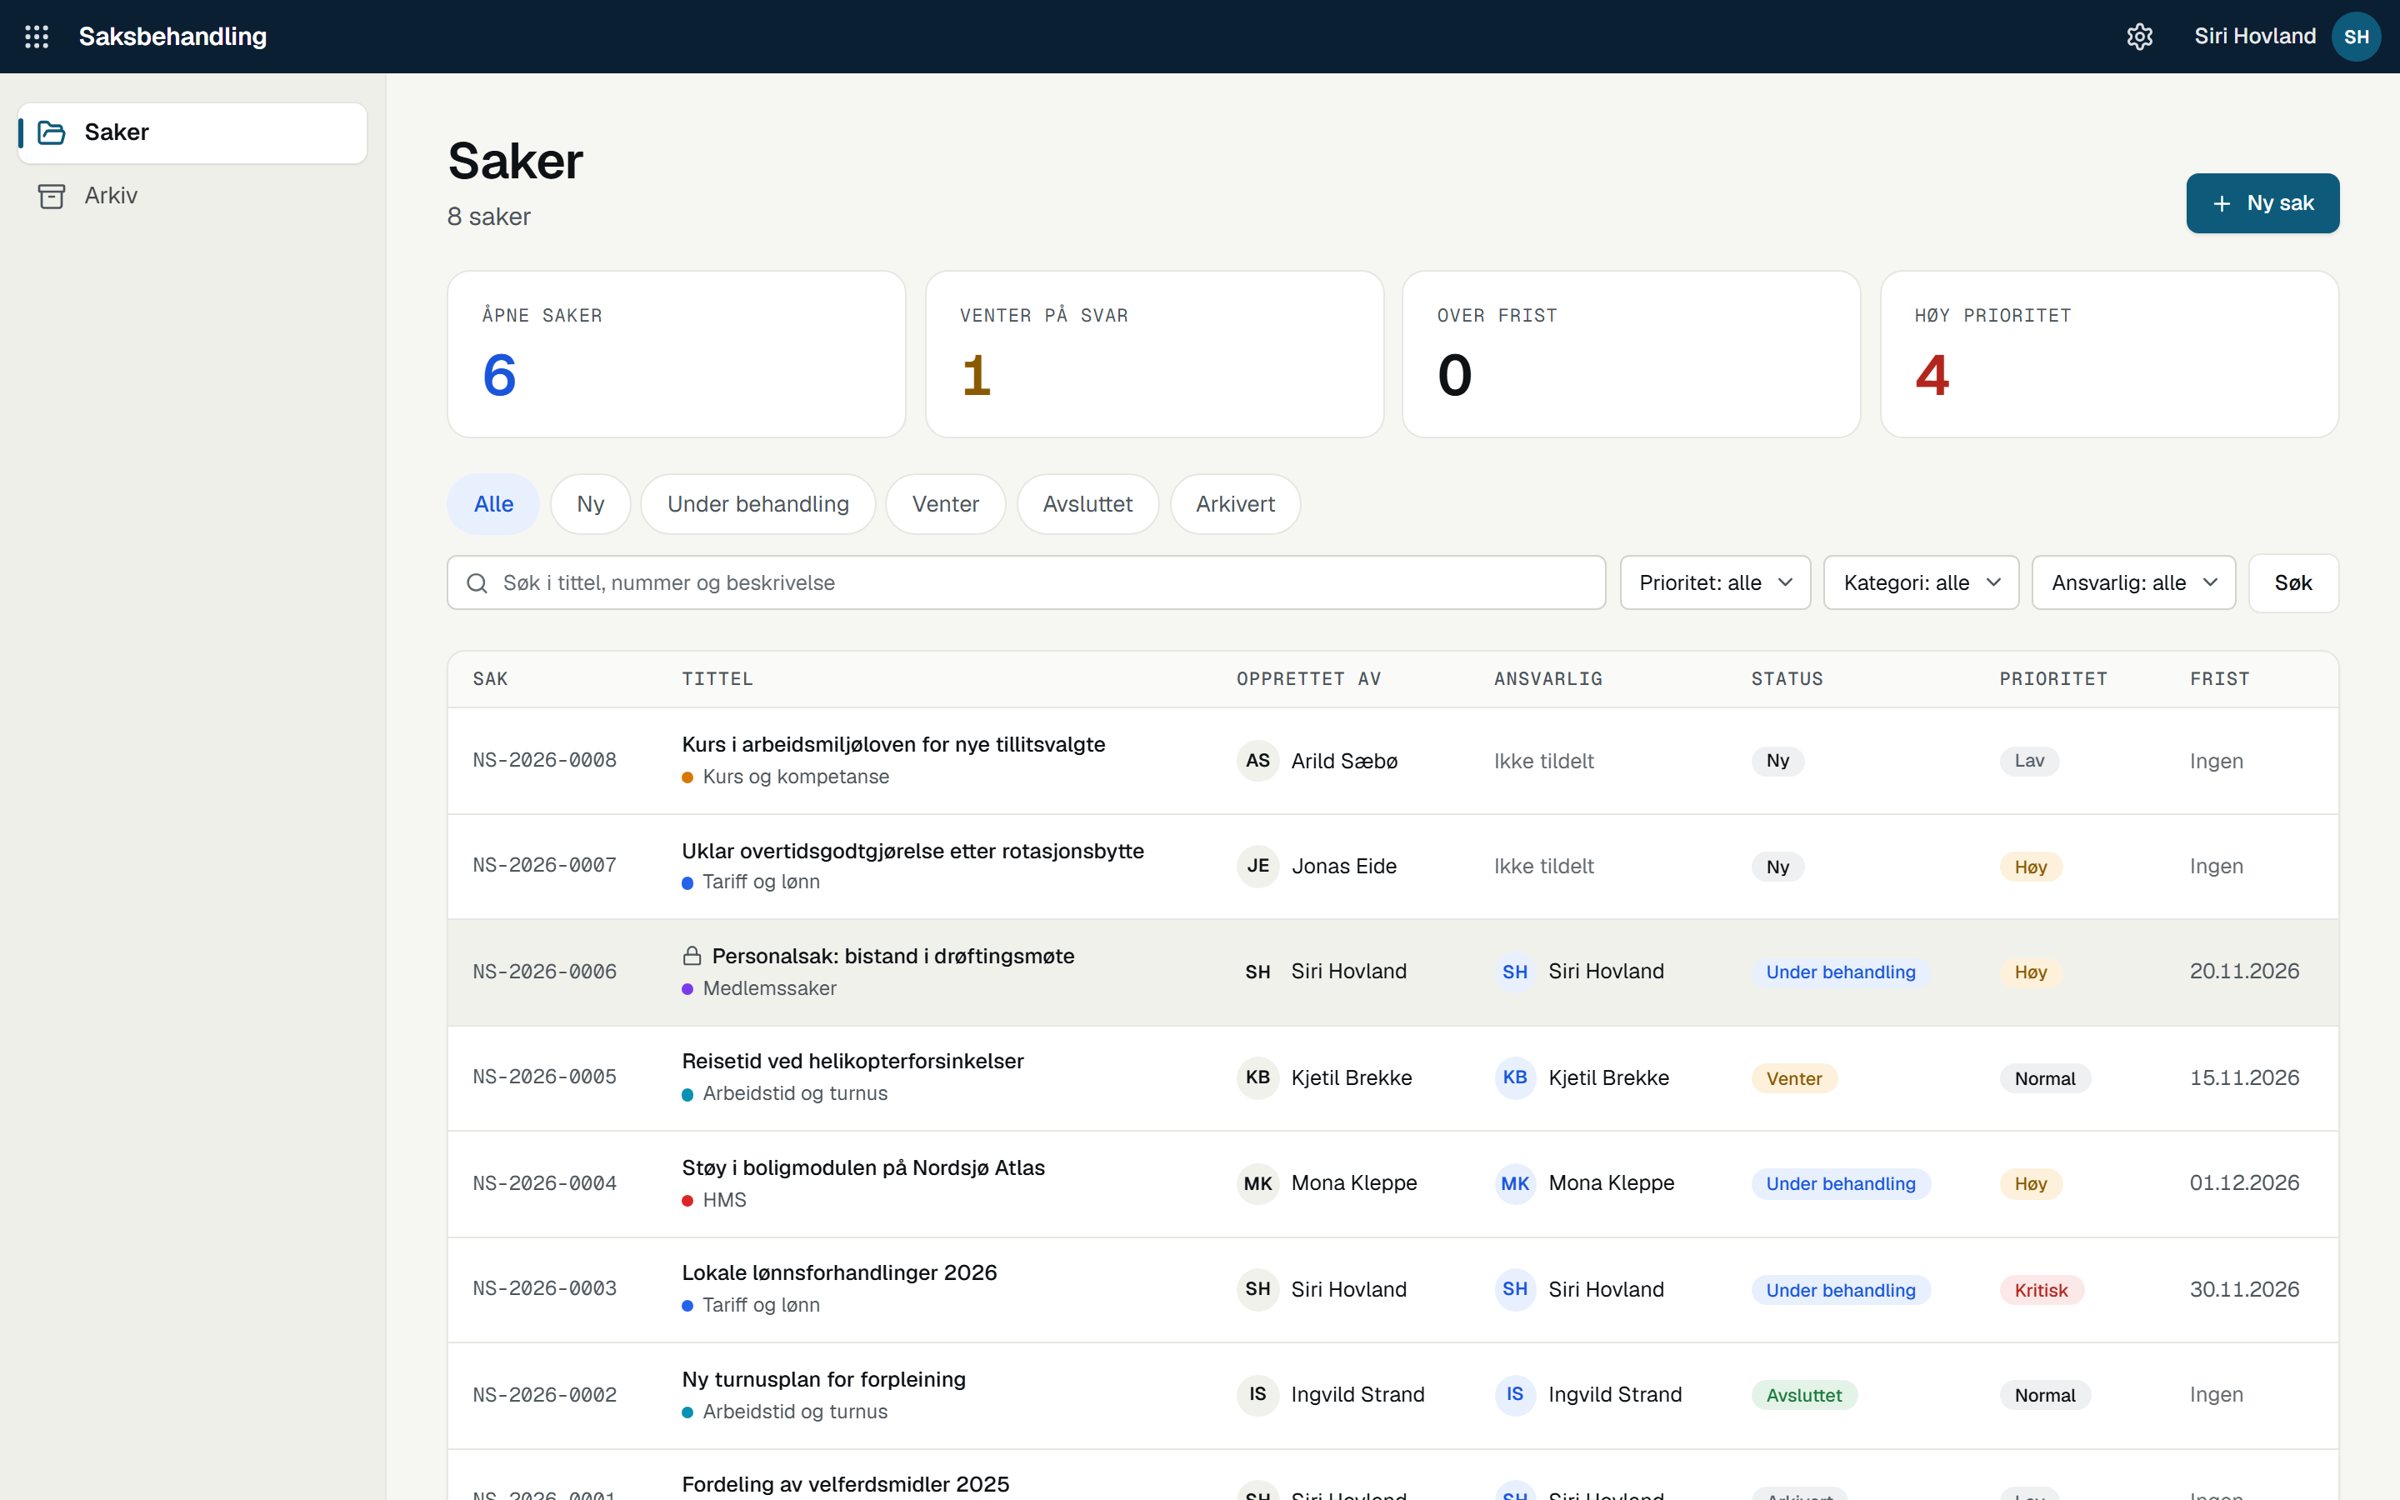The image size is (2400, 1500).
Task: Click the frist date 01.12.2026
Action: [x=2245, y=1183]
